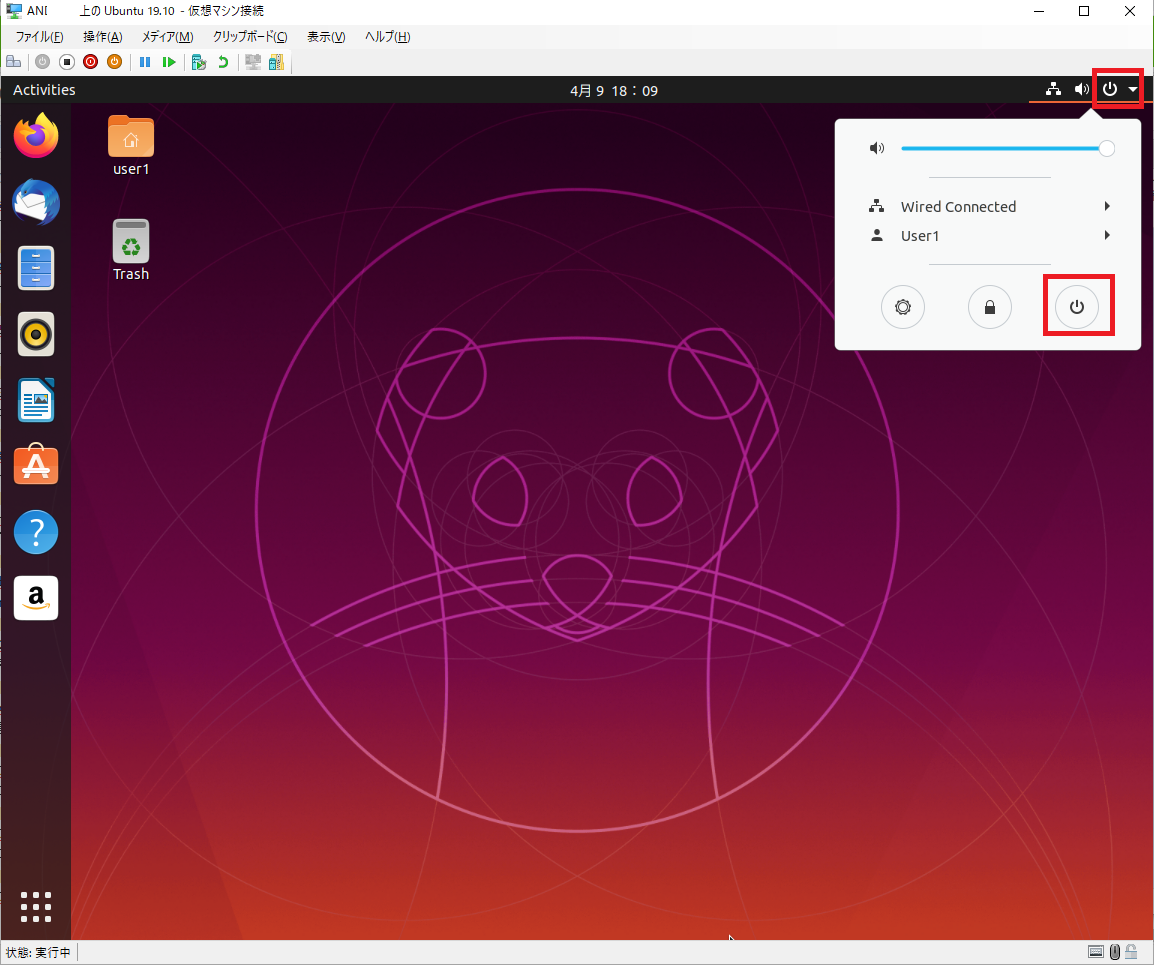The width and height of the screenshot is (1154, 965).
Task: Open the Activities overview
Action: click(x=44, y=90)
